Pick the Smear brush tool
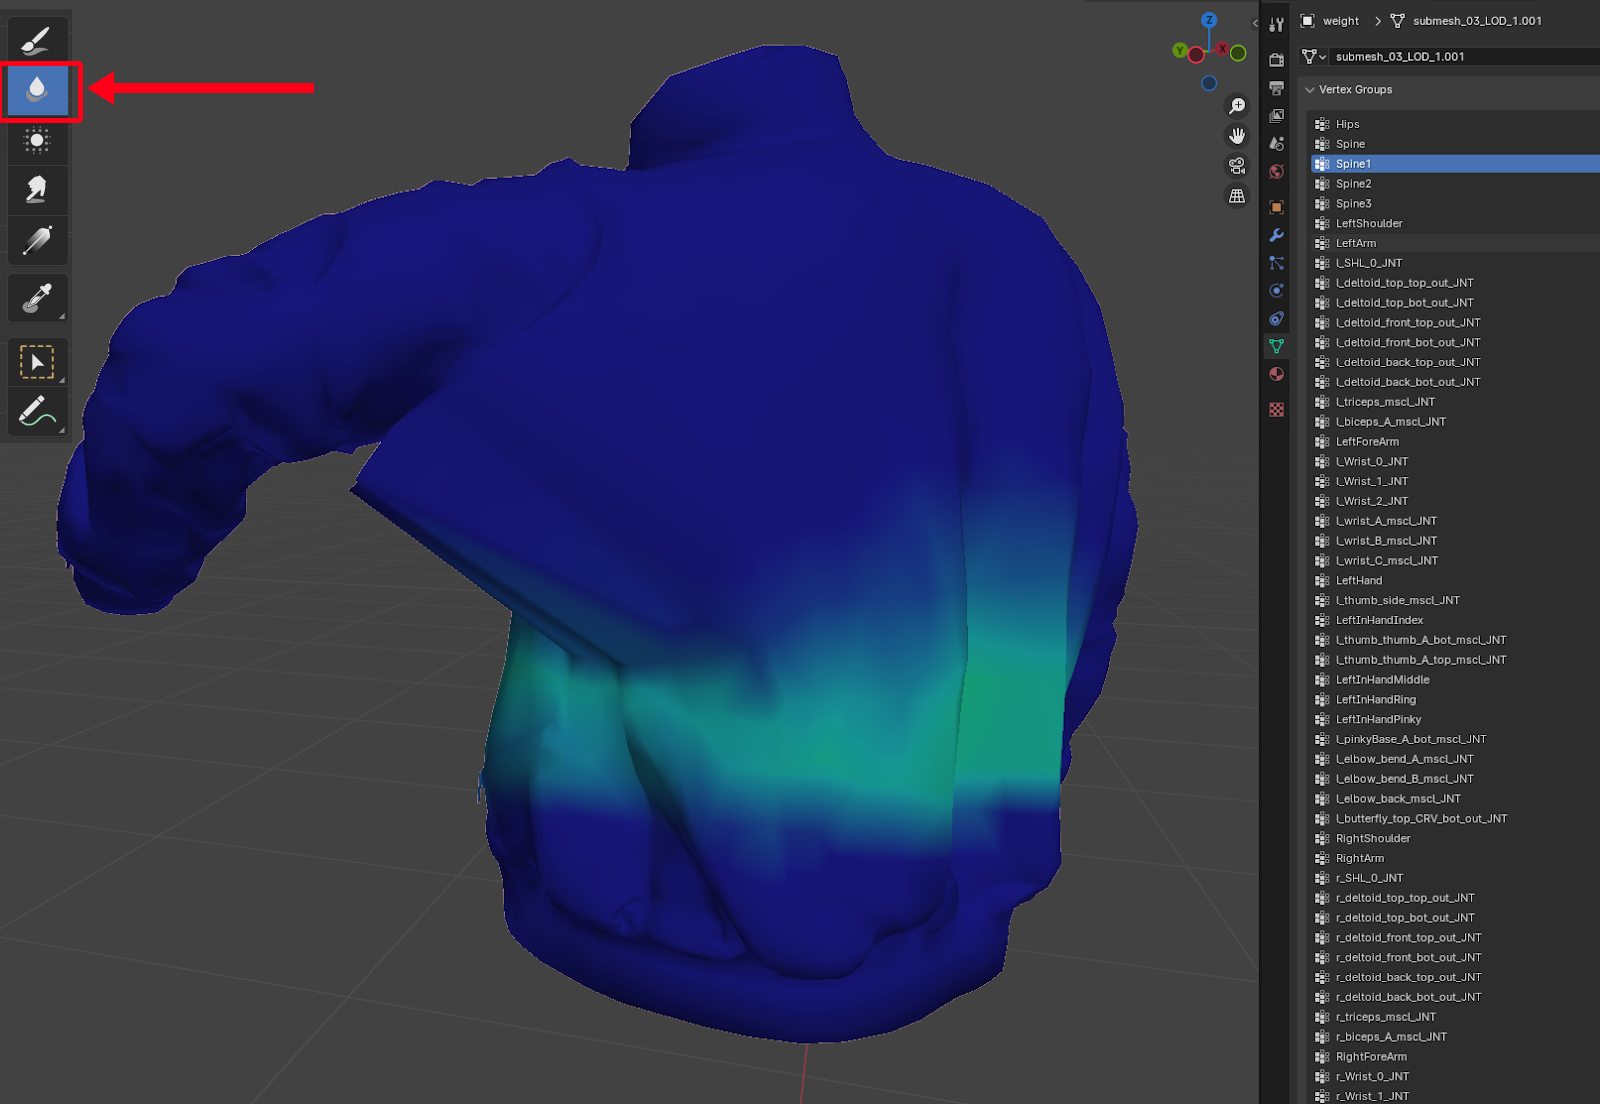This screenshot has width=1600, height=1104. click(37, 190)
